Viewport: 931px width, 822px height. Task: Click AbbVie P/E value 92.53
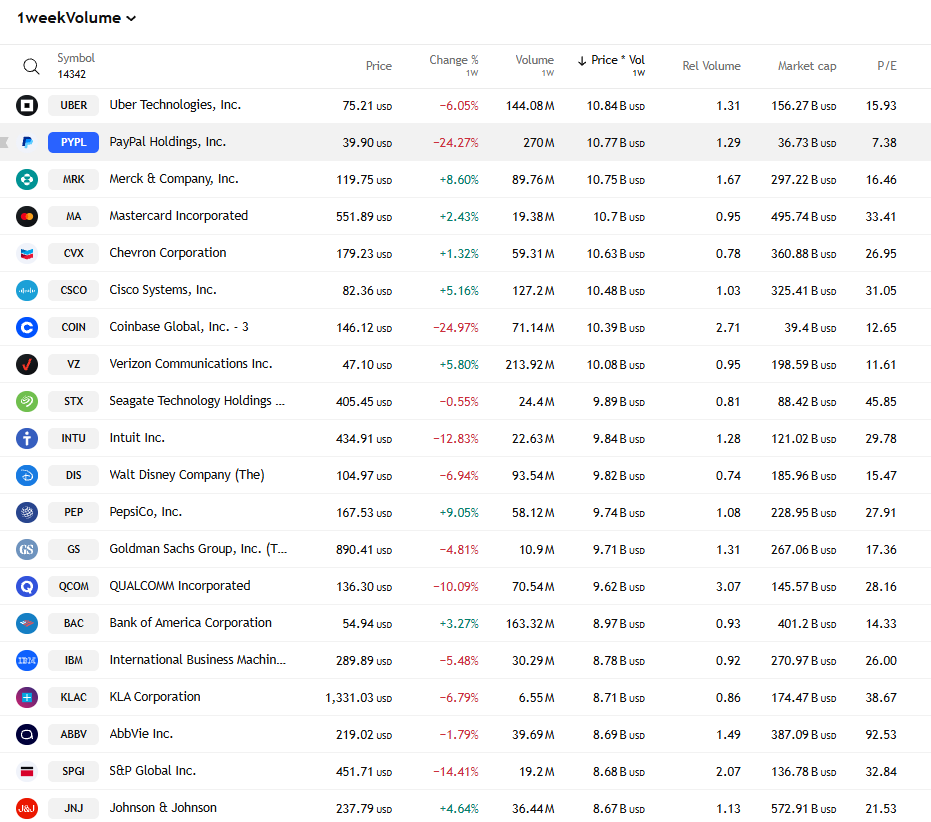tap(881, 735)
